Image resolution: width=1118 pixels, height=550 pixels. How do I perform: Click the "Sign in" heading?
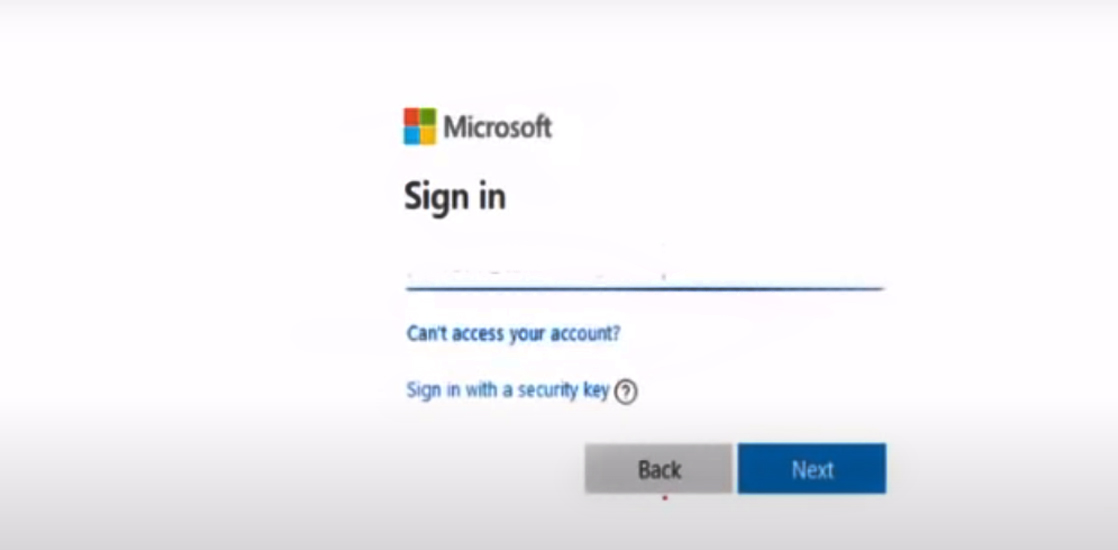click(x=455, y=198)
